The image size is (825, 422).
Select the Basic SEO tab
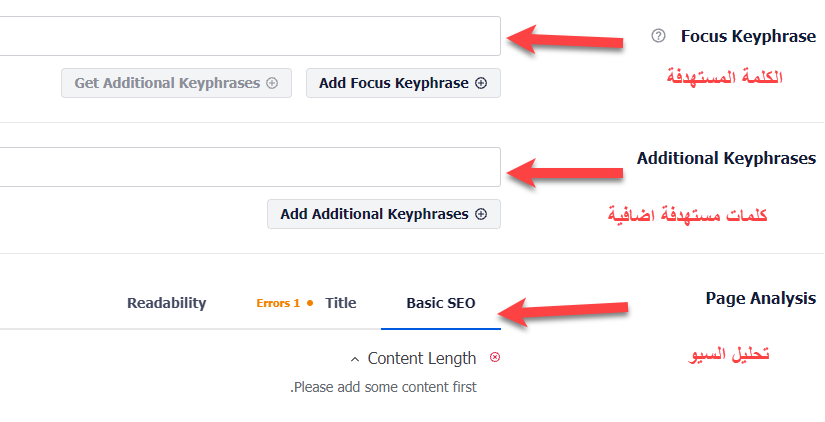(441, 303)
